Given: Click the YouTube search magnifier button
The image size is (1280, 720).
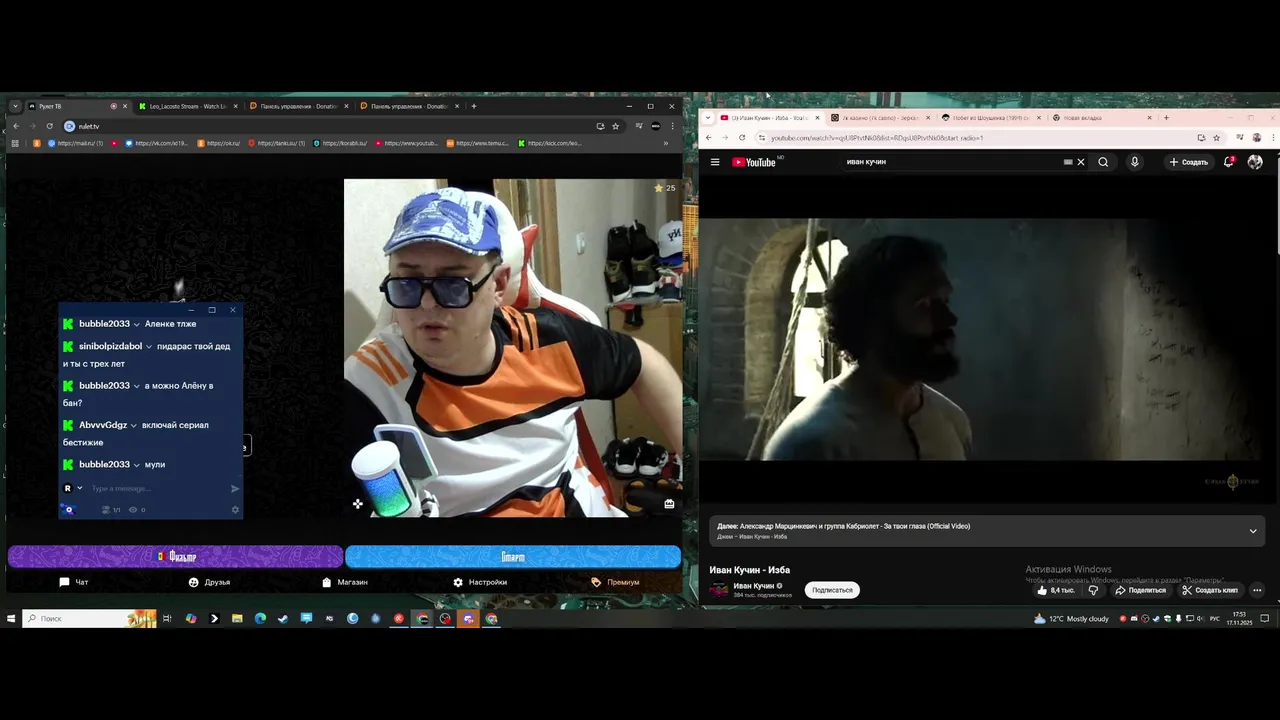Looking at the screenshot, I should coord(1103,162).
